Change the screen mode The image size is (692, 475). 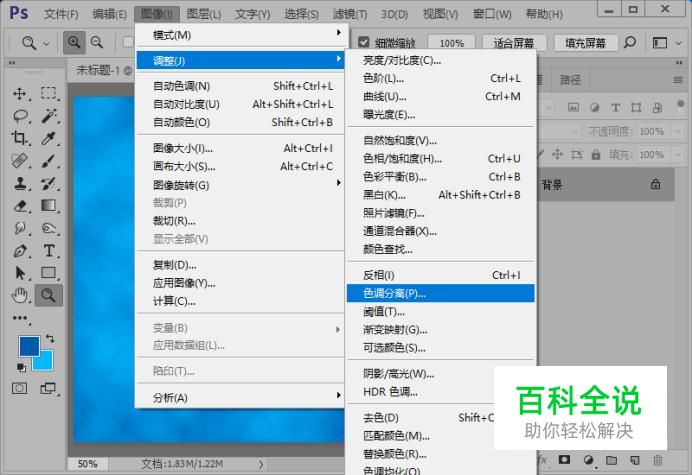click(x=48, y=388)
